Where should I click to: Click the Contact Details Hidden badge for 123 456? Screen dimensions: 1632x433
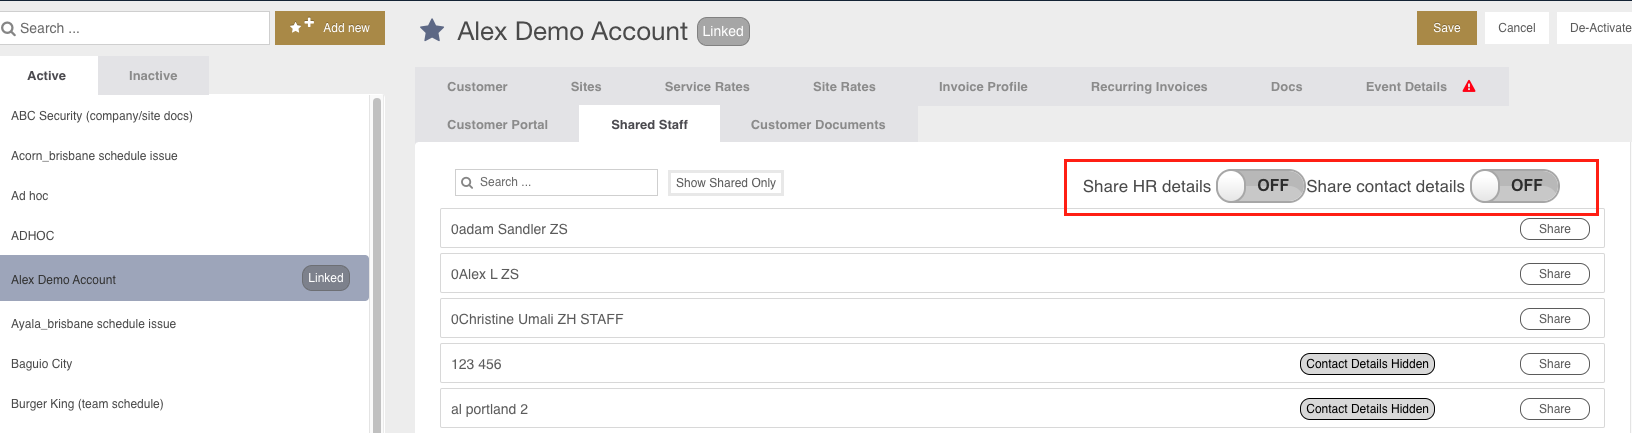pyautogui.click(x=1367, y=364)
